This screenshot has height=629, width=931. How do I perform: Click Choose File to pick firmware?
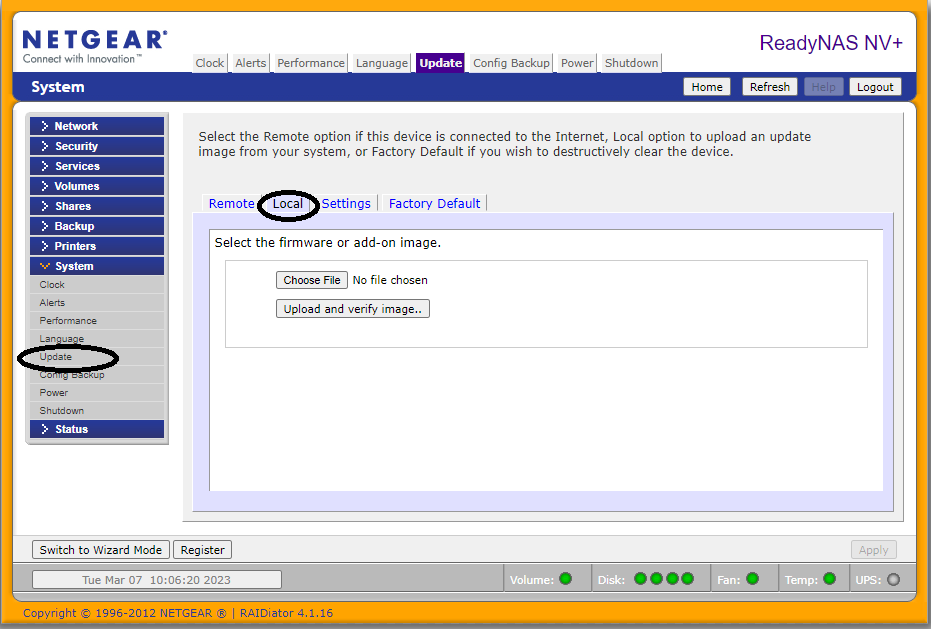(x=312, y=280)
